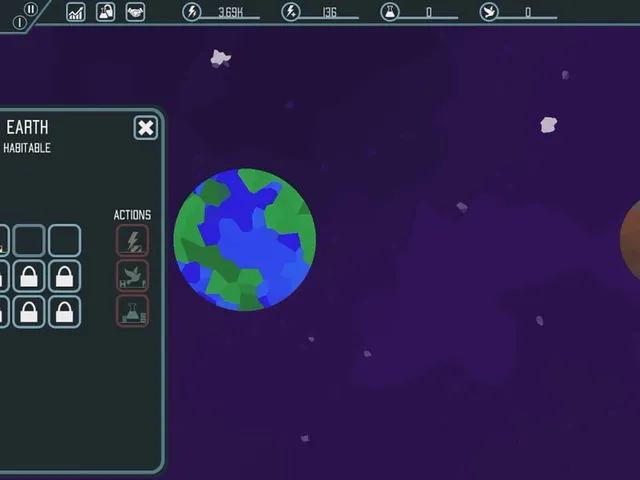Trigger the peace dove action on Earth
Screen dimensions: 640x480
[133, 276]
